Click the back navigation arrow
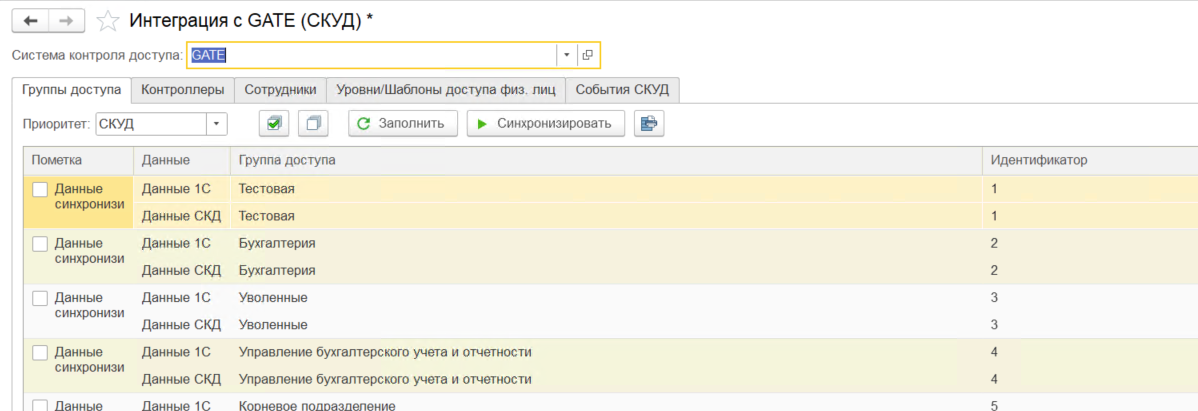The height and width of the screenshot is (411, 1198). coord(30,20)
